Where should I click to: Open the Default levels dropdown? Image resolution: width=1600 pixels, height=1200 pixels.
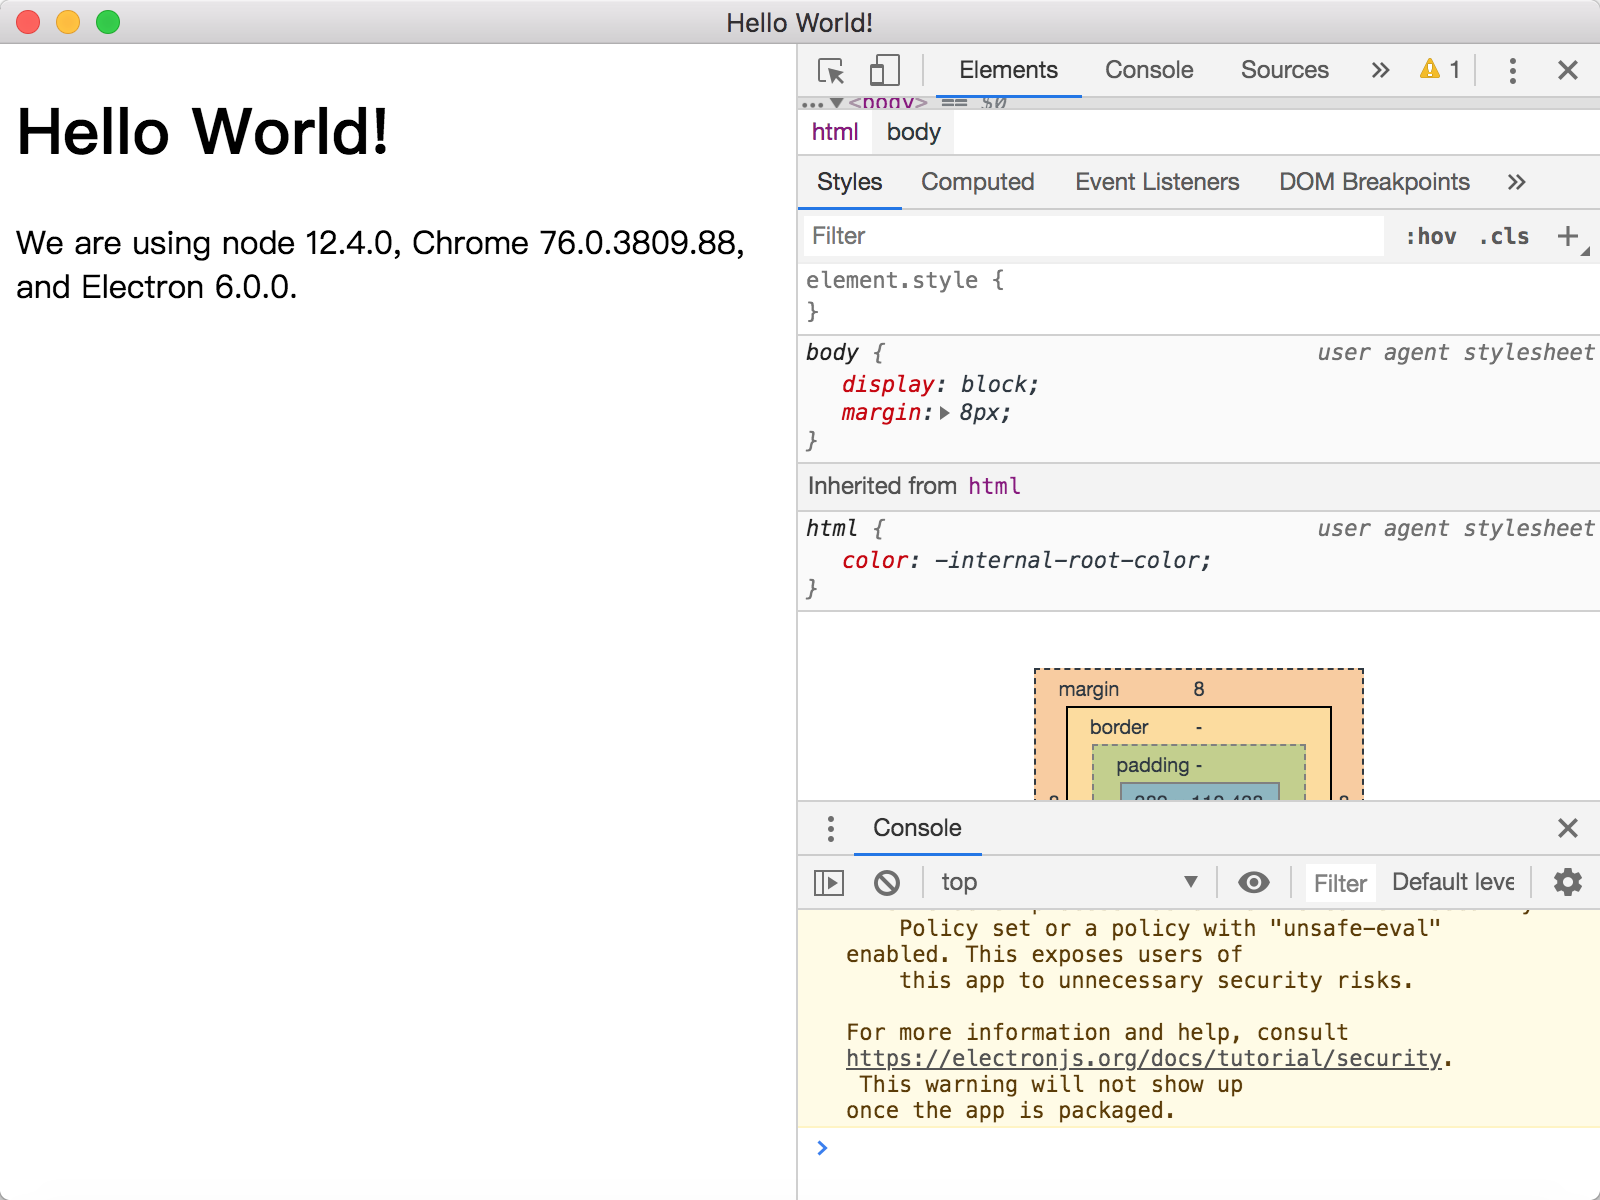(1453, 882)
